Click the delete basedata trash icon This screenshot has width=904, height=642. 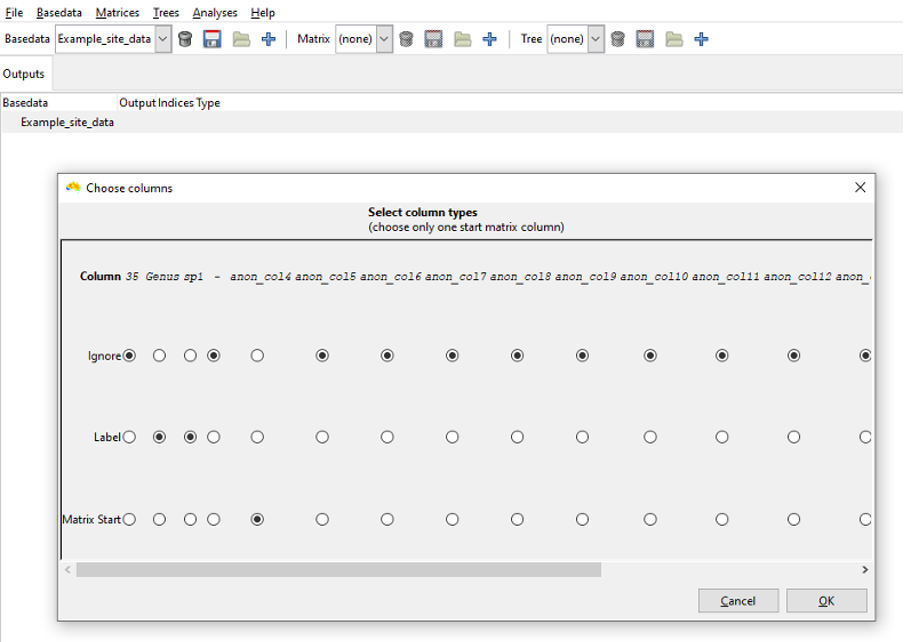(185, 39)
